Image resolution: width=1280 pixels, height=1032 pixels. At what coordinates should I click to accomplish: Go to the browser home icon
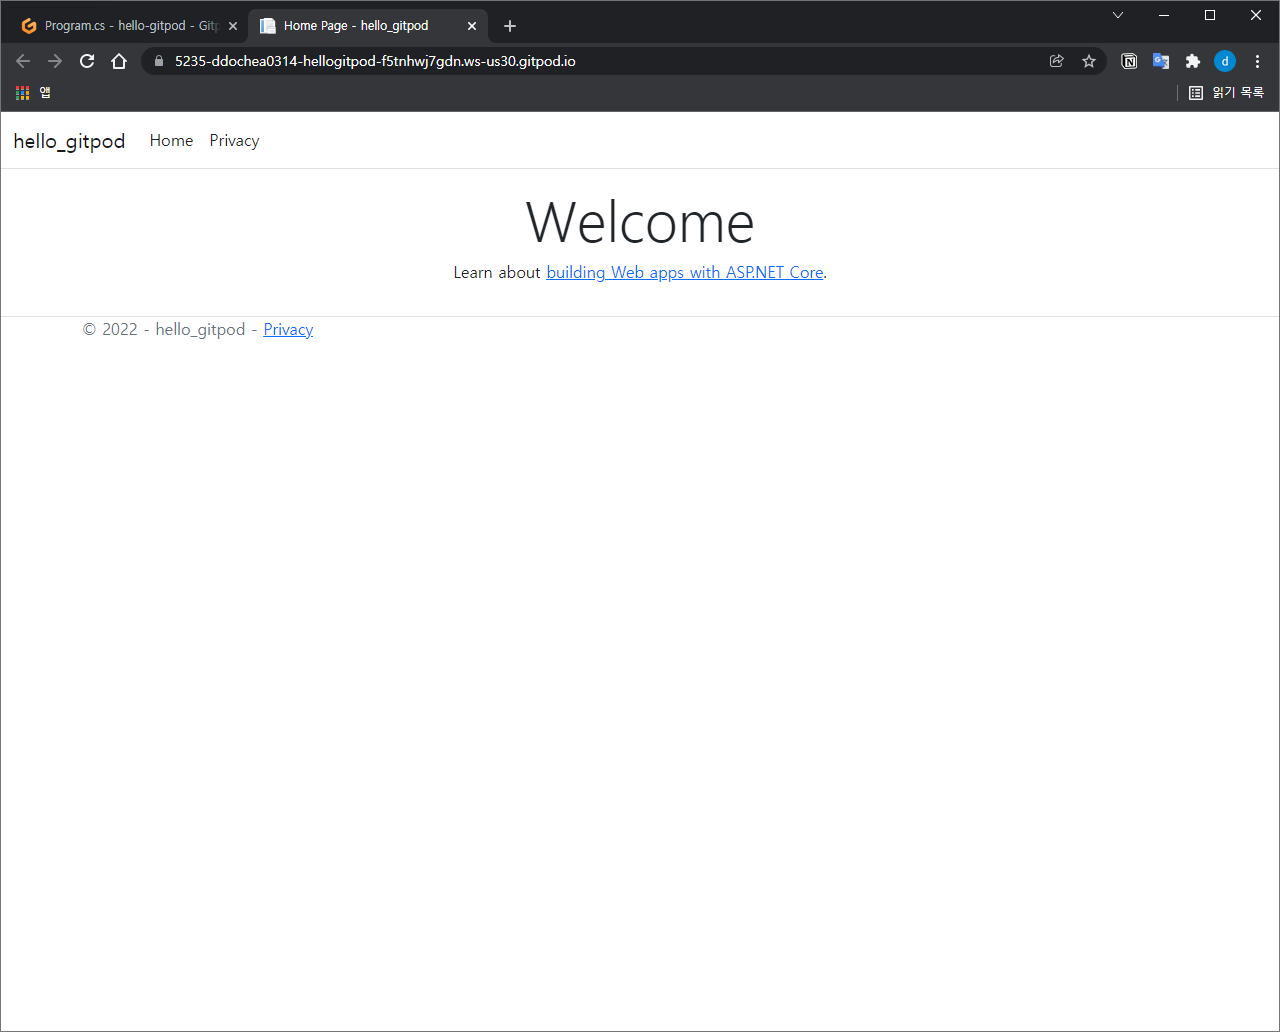[x=119, y=61]
